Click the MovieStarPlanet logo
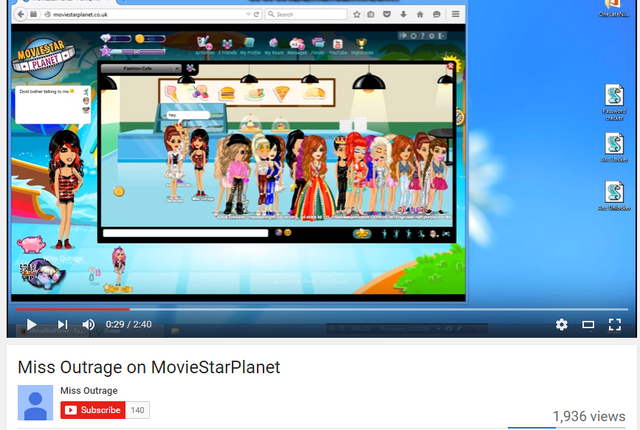Image resolution: width=640 pixels, height=430 pixels. click(x=42, y=58)
